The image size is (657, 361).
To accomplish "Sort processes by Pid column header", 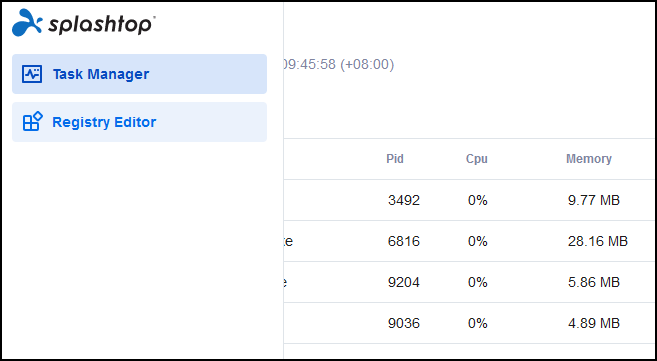I will click(x=395, y=159).
